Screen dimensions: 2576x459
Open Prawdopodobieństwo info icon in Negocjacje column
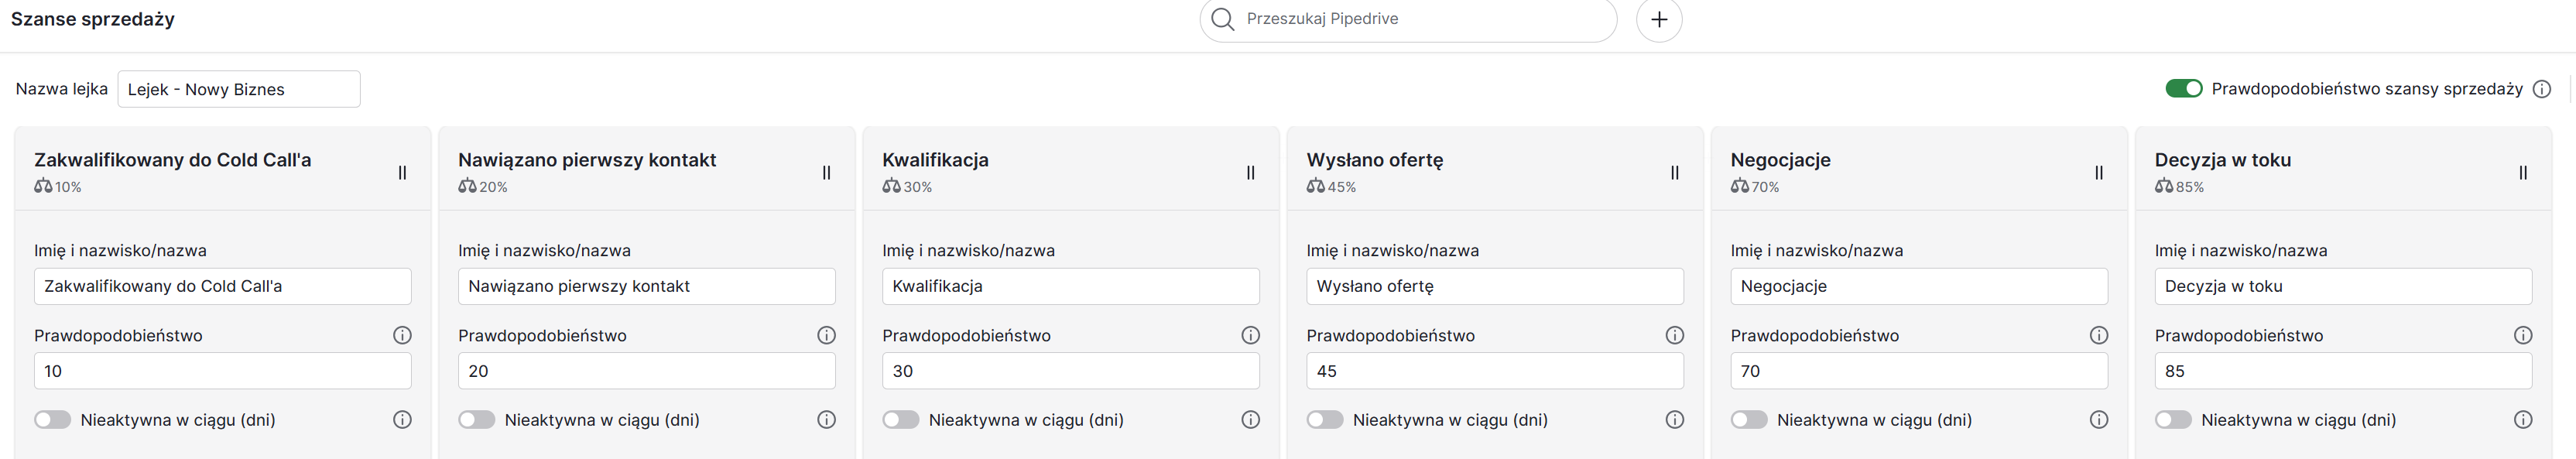tap(2098, 335)
